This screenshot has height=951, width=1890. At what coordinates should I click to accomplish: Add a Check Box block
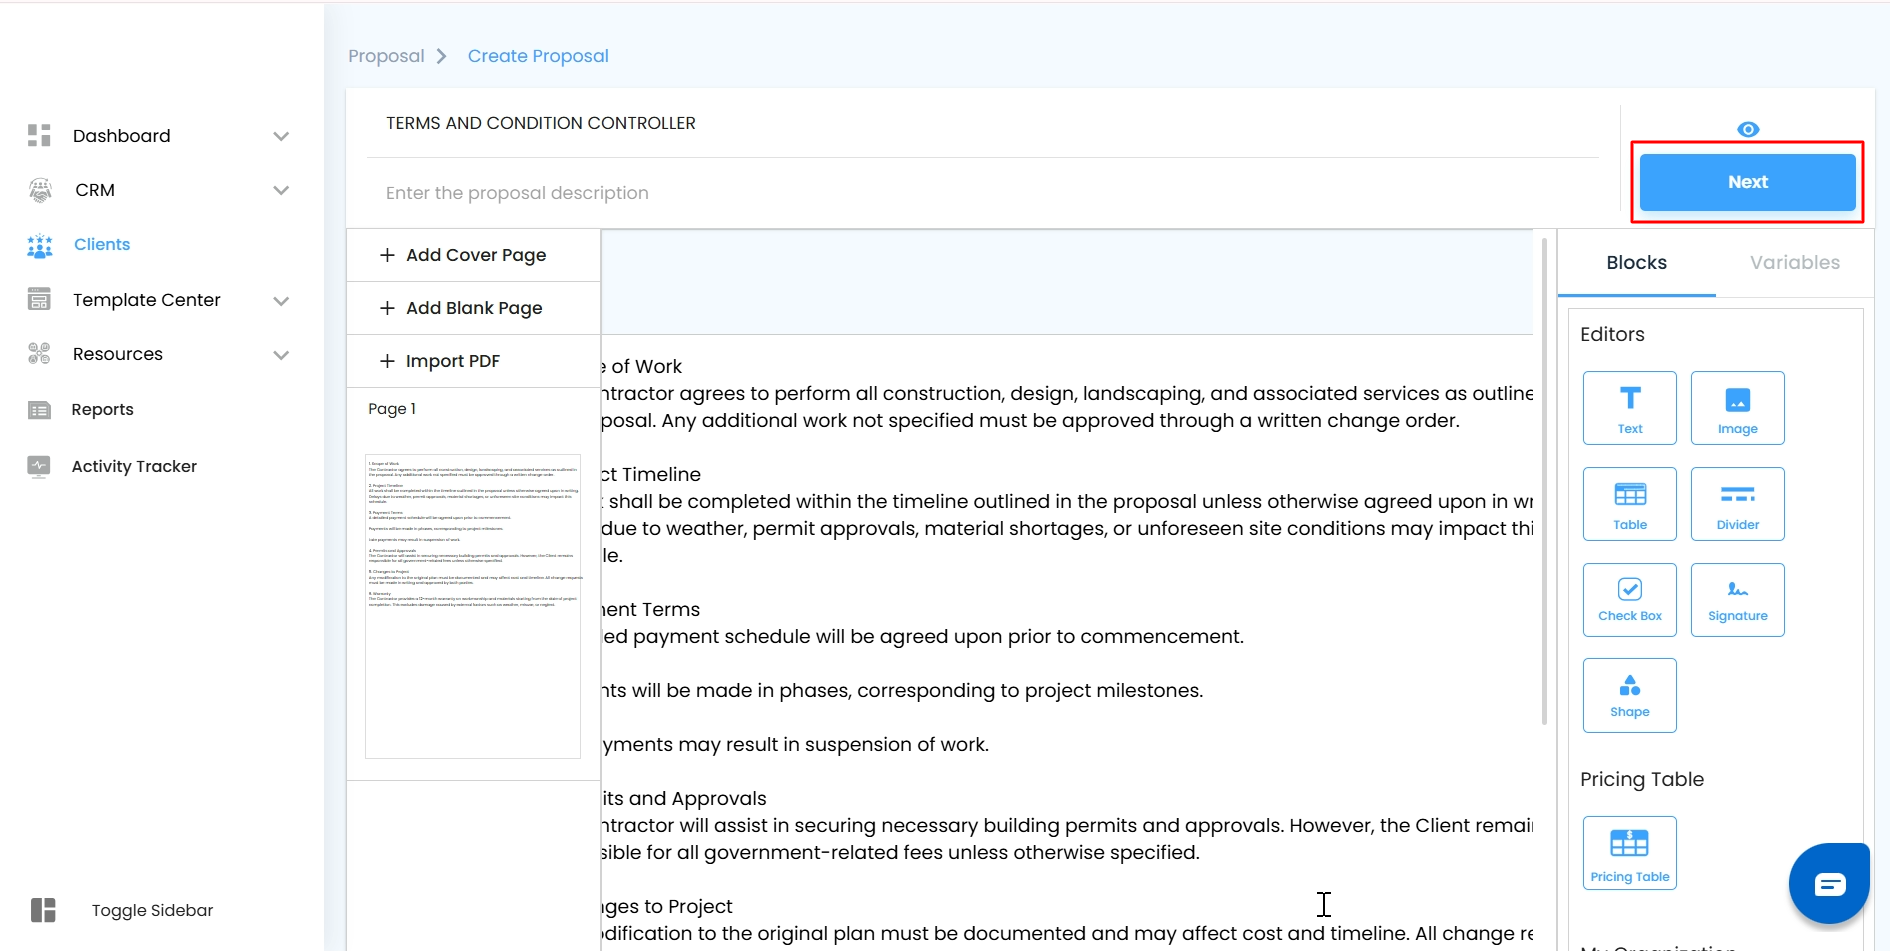point(1629,600)
